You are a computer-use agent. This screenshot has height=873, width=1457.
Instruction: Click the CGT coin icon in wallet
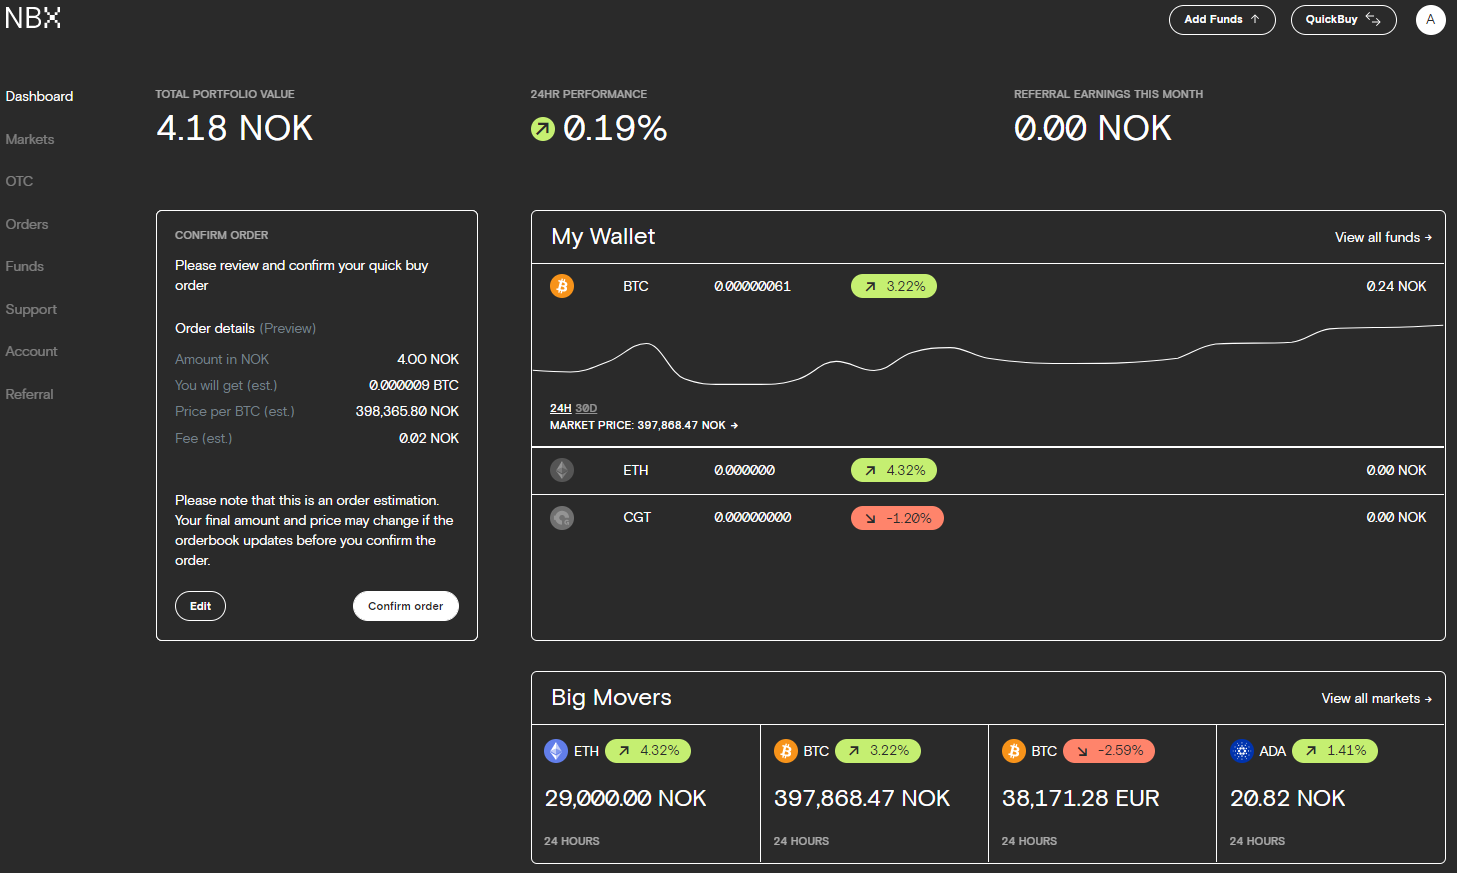pos(562,518)
